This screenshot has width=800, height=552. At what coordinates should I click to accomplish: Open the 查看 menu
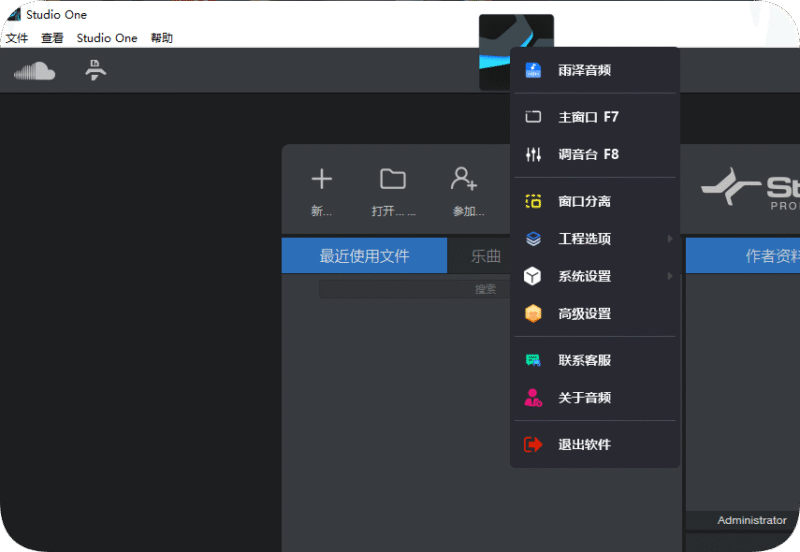52,38
